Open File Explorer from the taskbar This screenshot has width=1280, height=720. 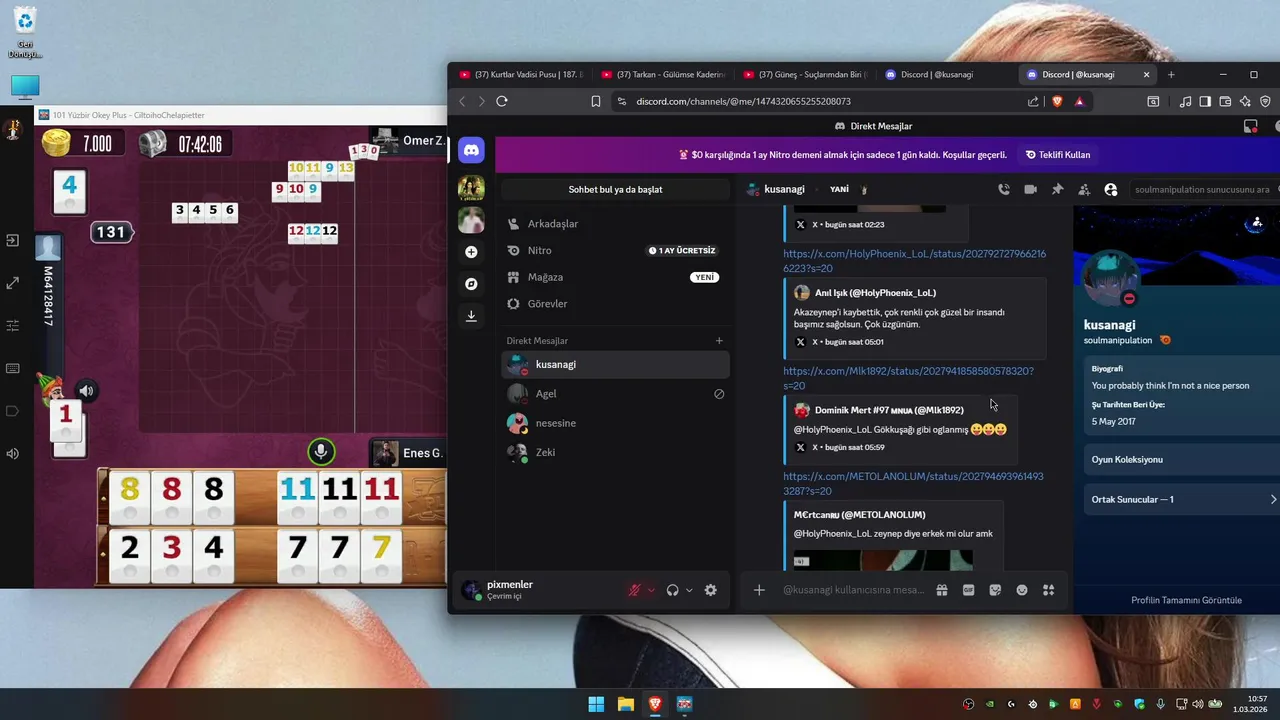point(625,704)
